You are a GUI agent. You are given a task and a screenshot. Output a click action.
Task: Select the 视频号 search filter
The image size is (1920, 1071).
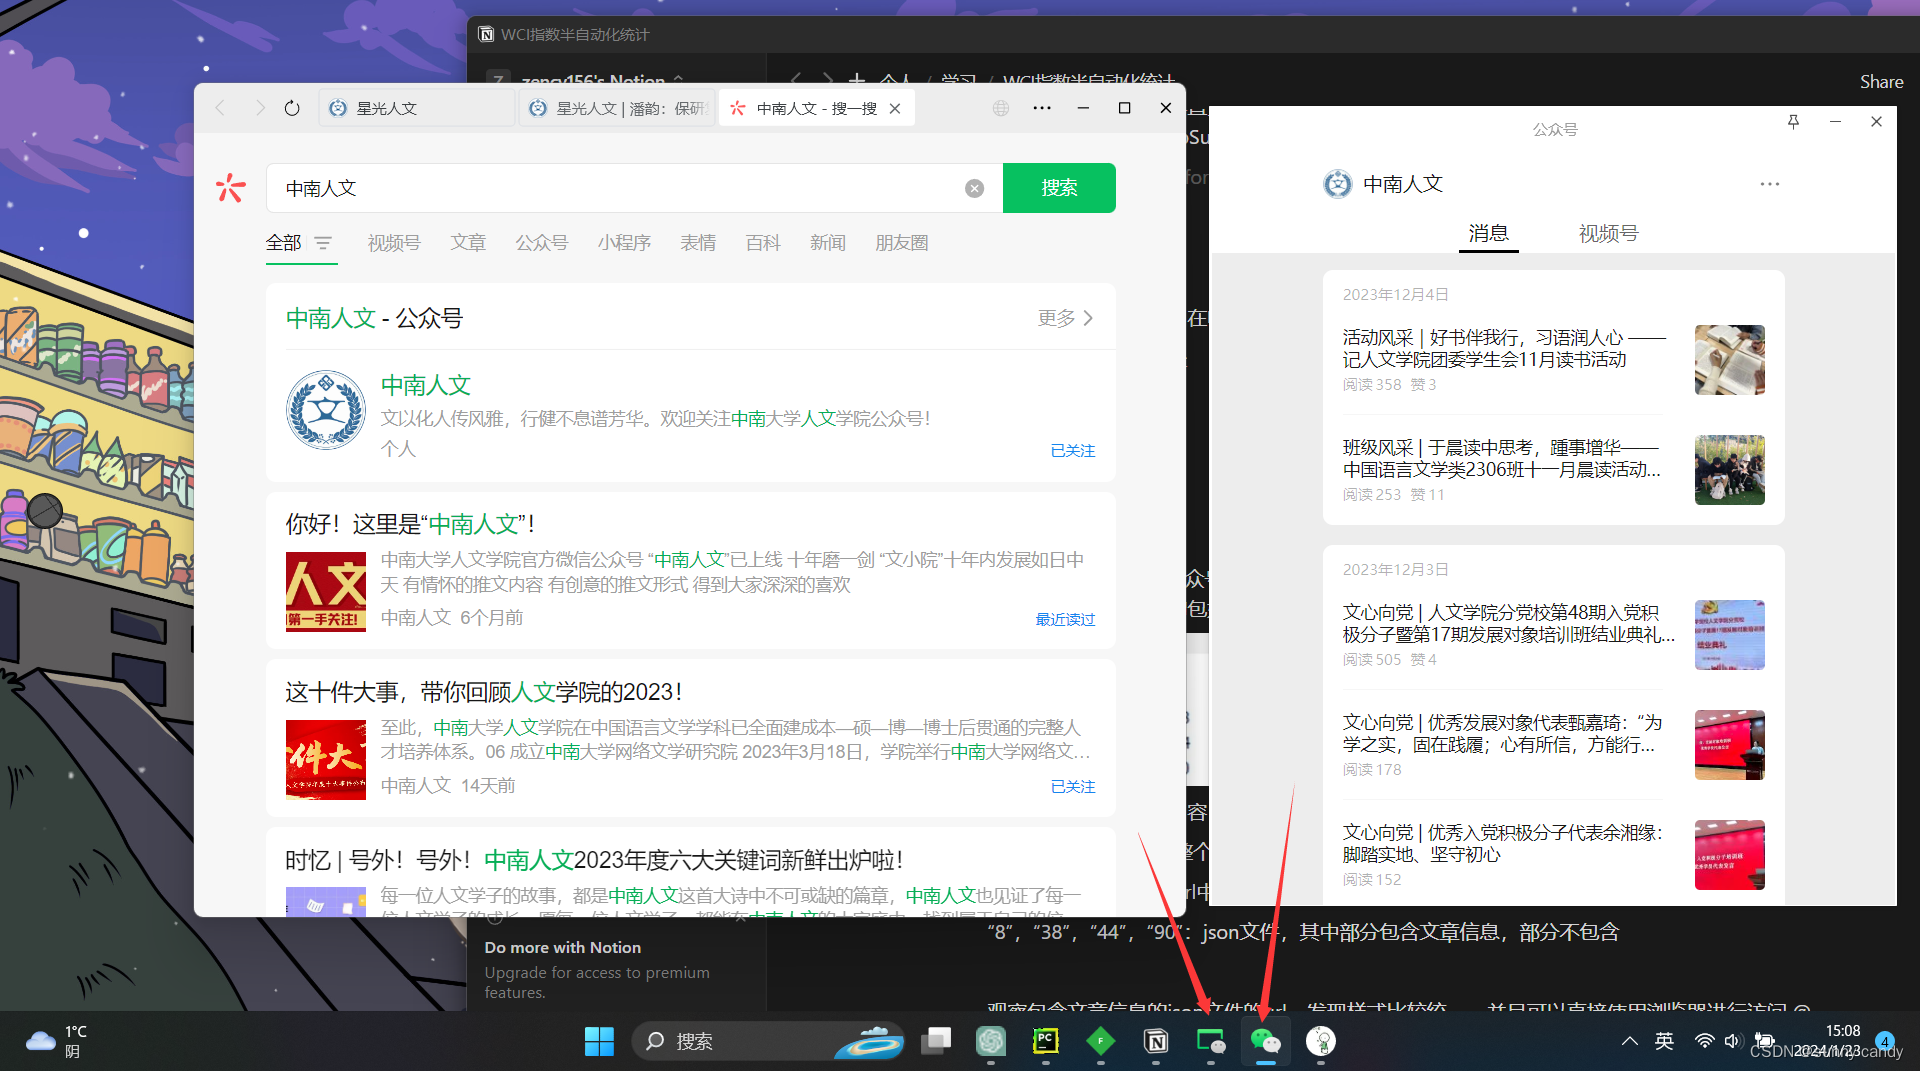click(x=394, y=243)
